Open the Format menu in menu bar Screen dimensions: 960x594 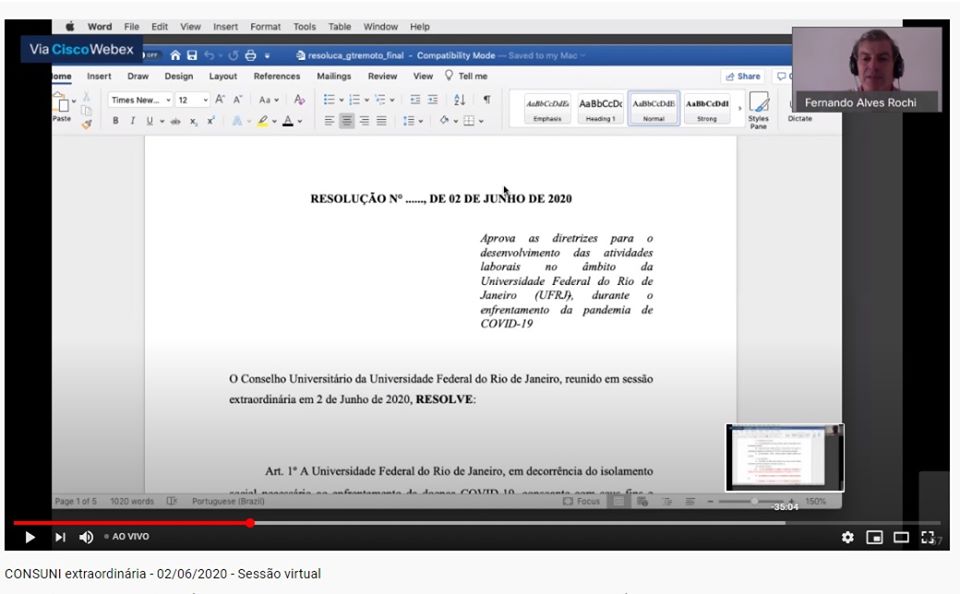[x=265, y=27]
